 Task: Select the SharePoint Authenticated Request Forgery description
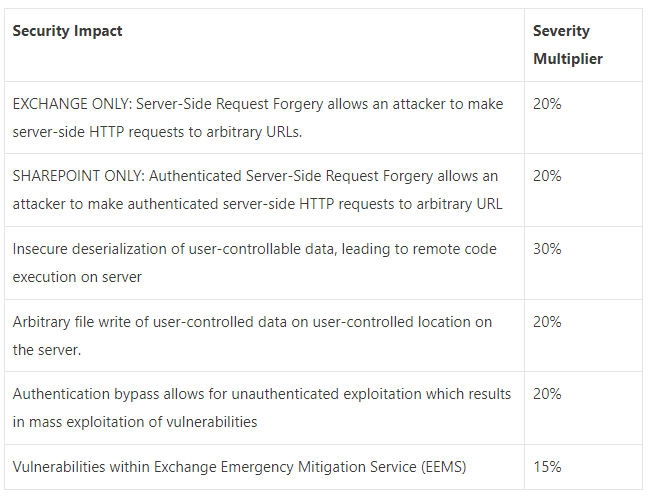(255, 190)
